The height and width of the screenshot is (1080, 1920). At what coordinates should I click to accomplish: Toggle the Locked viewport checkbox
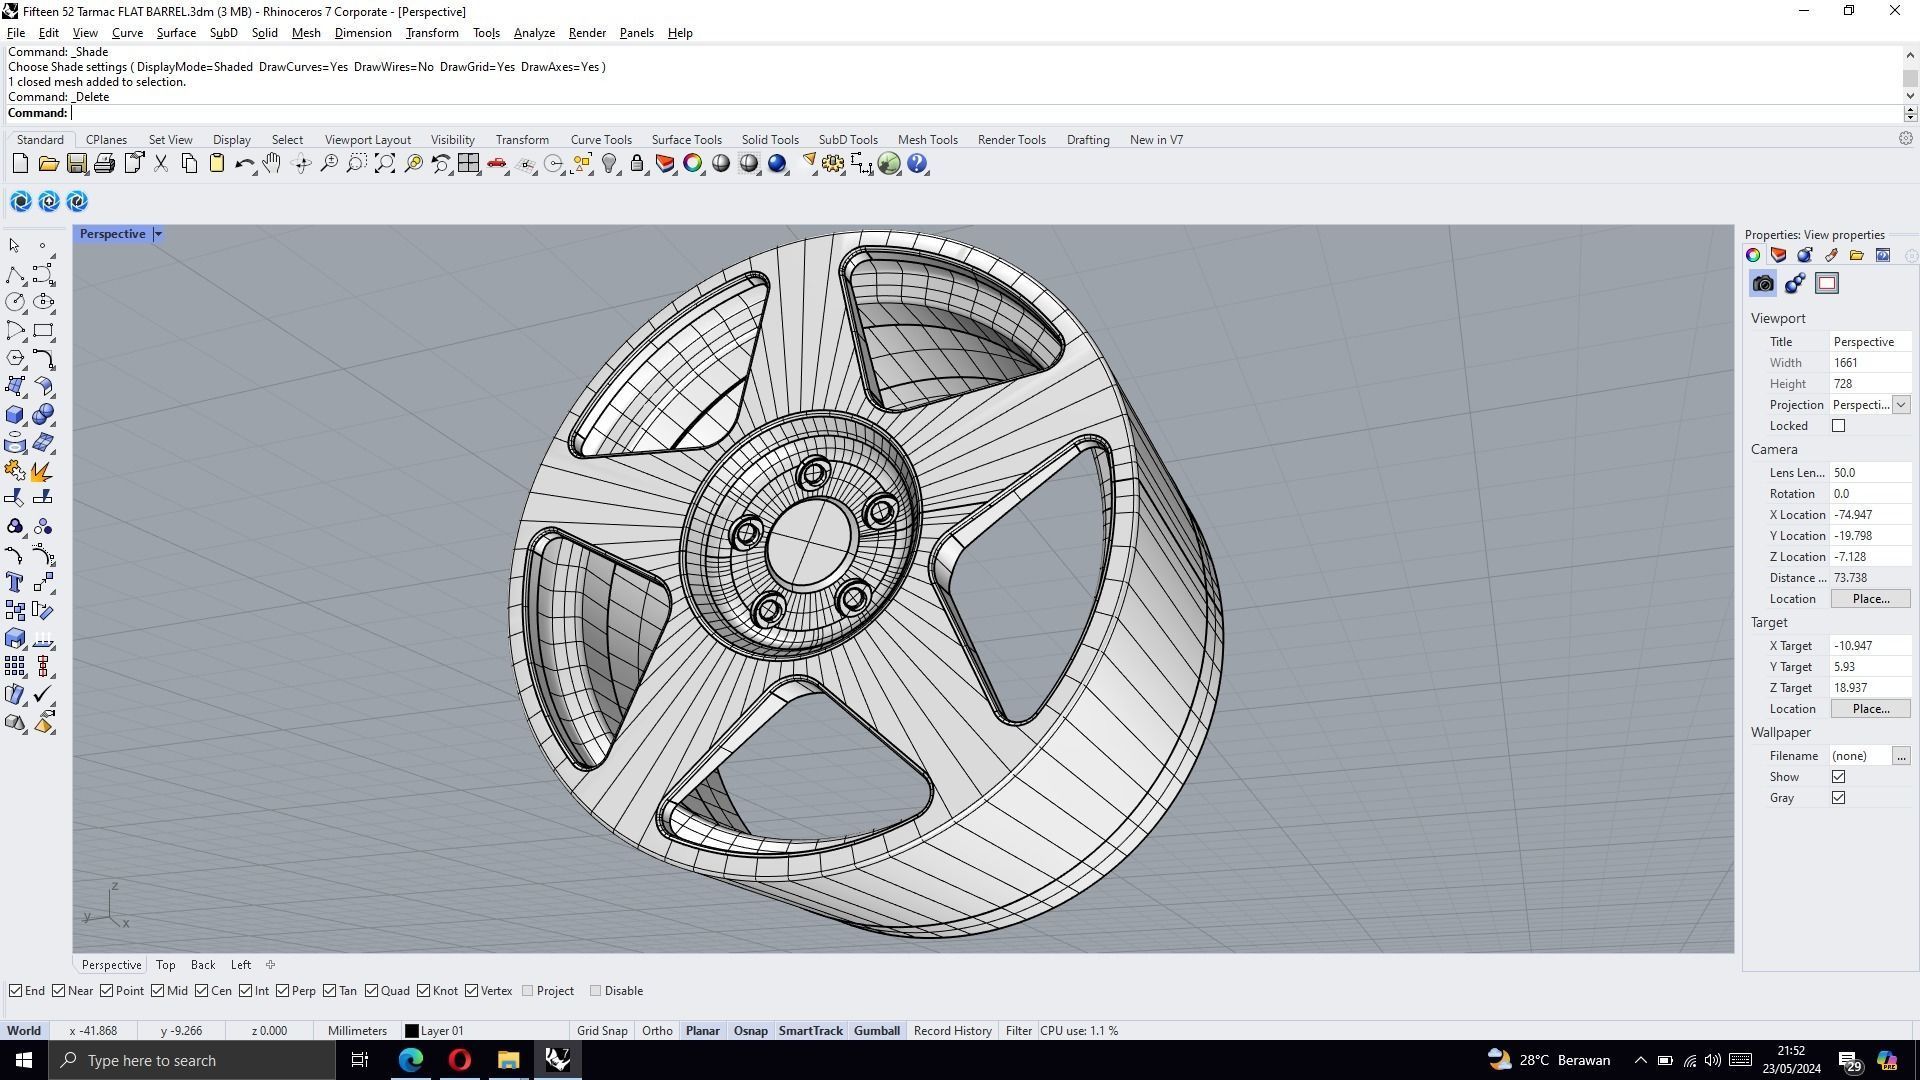coord(1838,426)
